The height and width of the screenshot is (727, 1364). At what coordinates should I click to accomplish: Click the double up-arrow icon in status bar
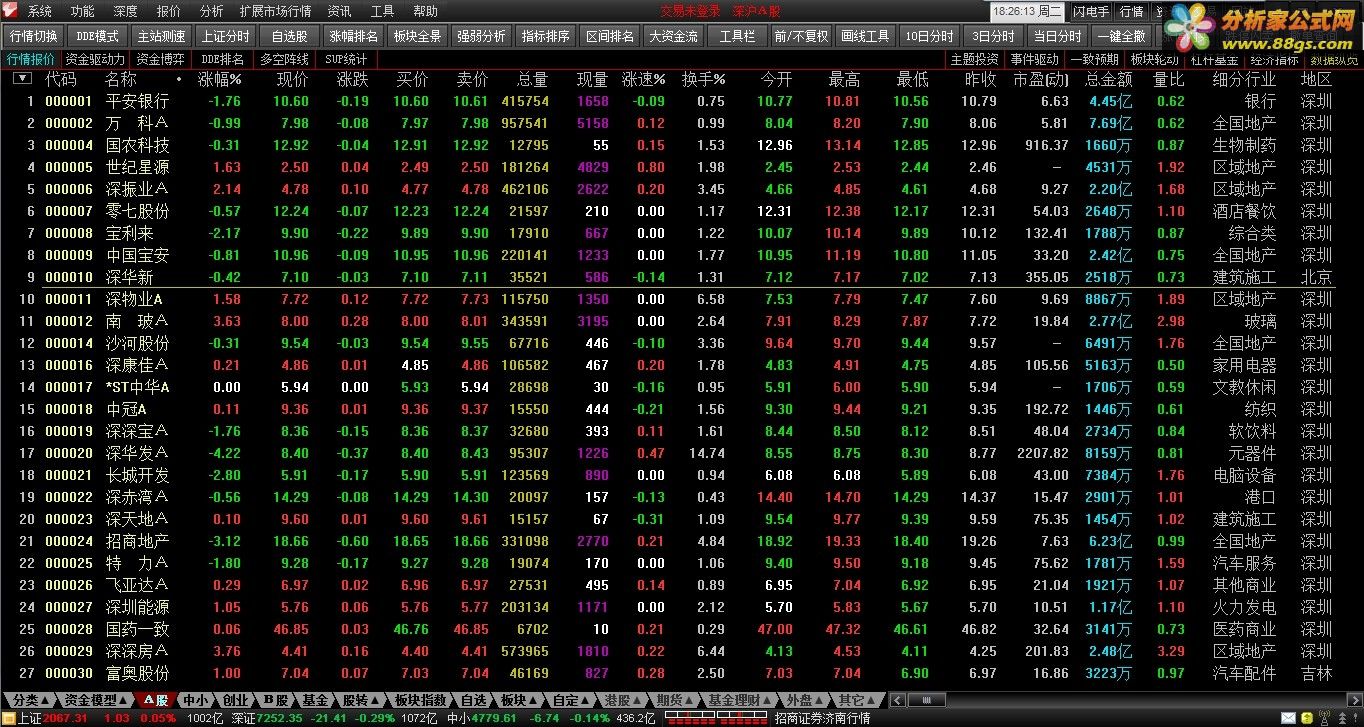(1342, 718)
